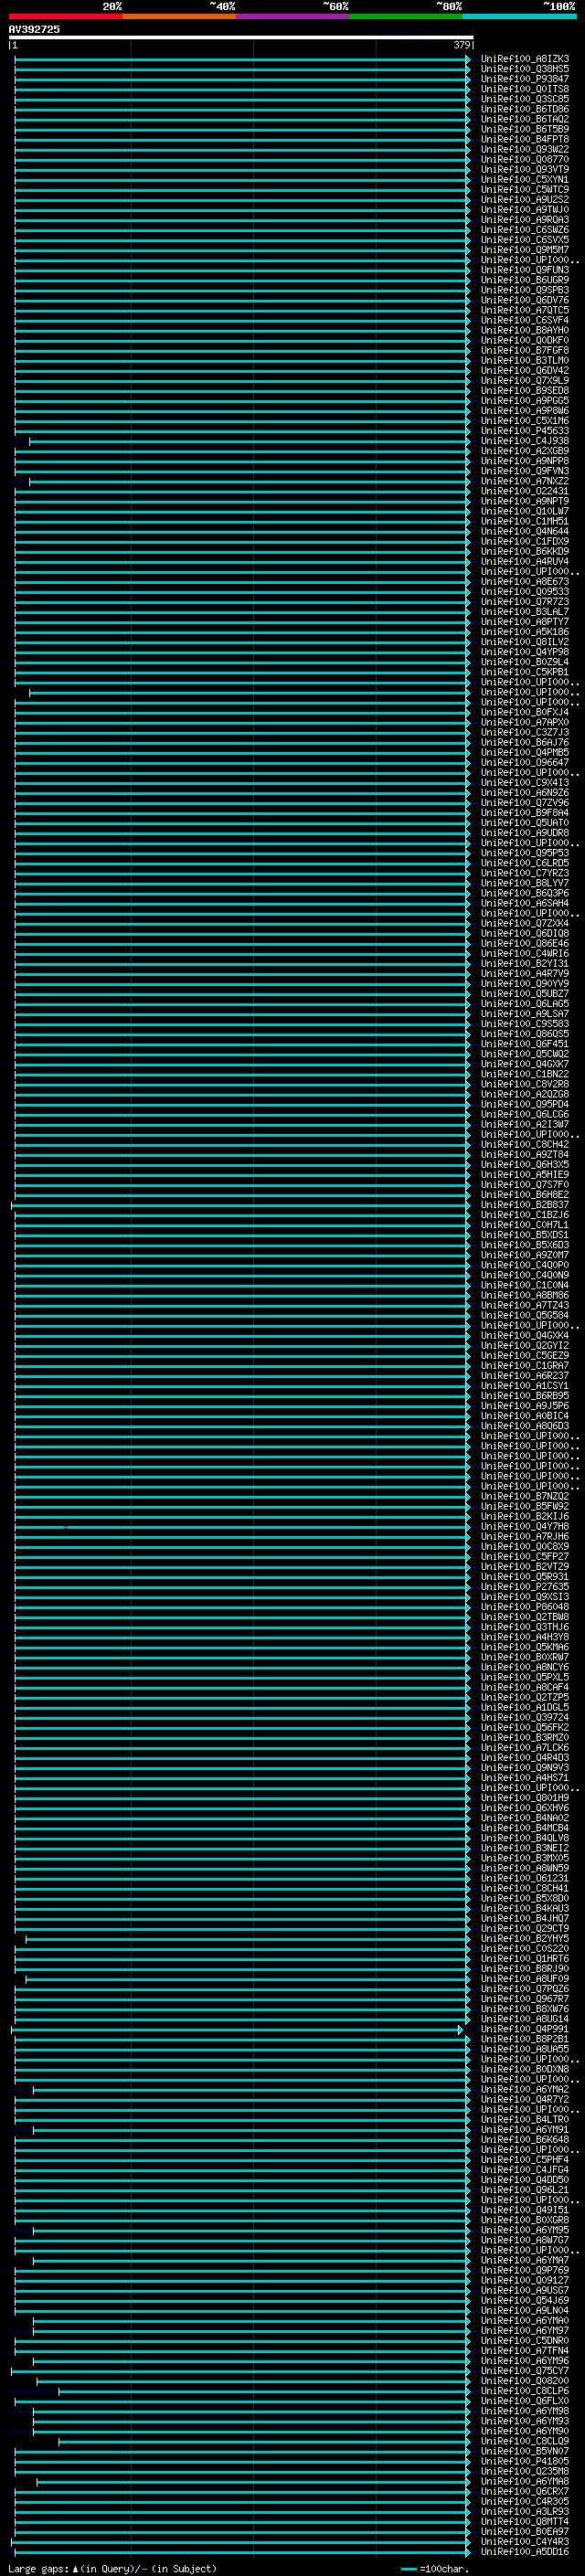Select hit label UniRef100_Q3SC85

[525, 99]
